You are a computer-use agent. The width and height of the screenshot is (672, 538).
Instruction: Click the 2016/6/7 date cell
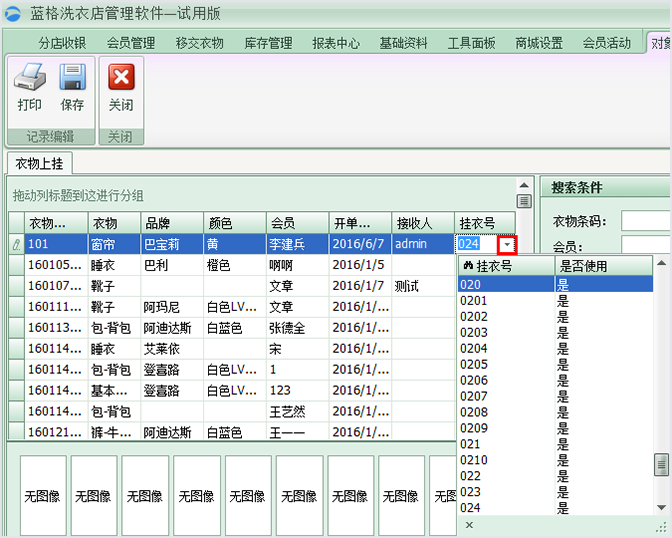click(x=358, y=244)
